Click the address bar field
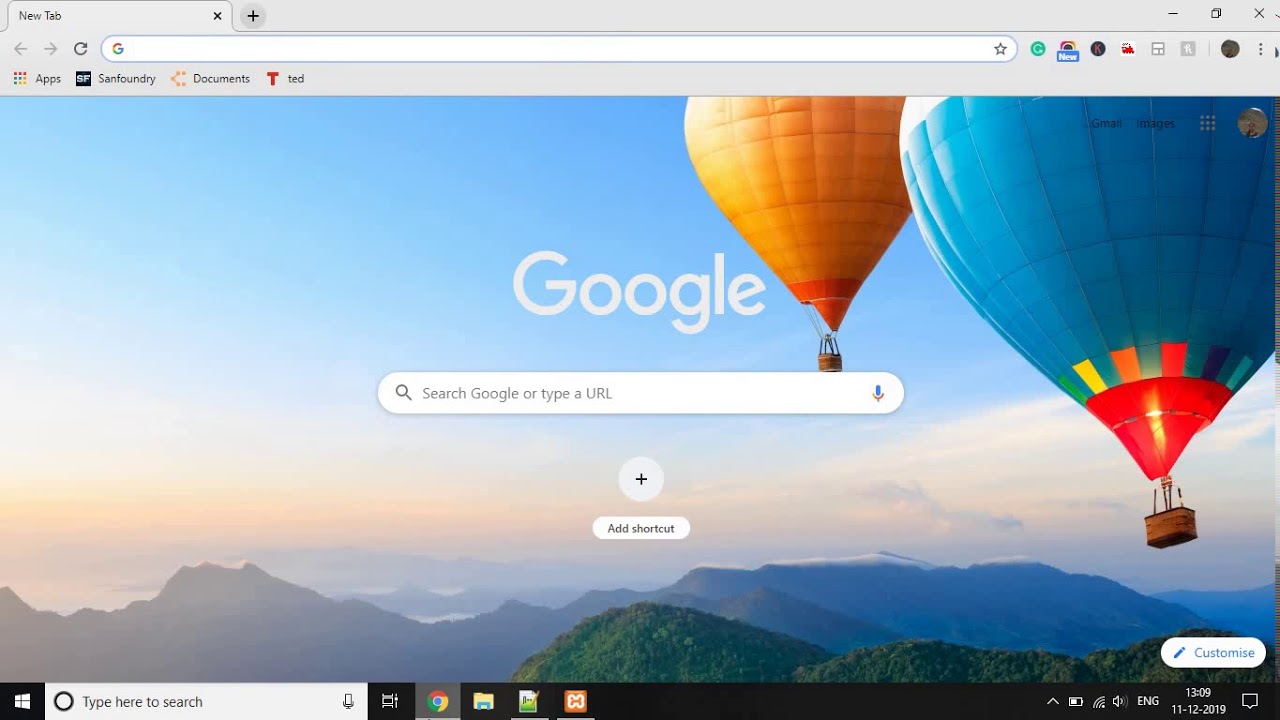 point(559,49)
